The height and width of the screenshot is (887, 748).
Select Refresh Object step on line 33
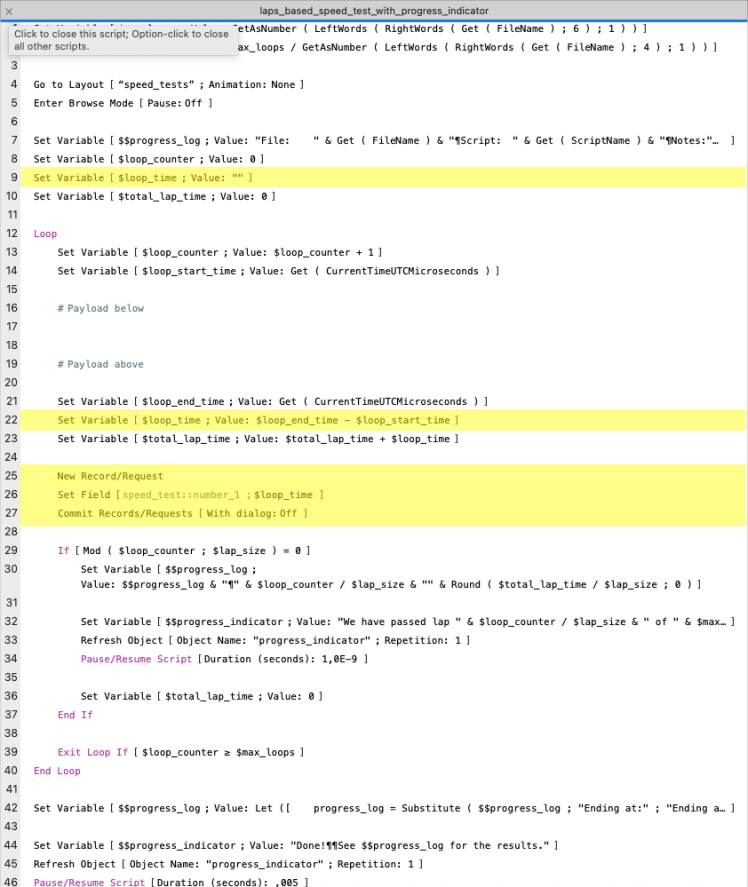coord(275,640)
